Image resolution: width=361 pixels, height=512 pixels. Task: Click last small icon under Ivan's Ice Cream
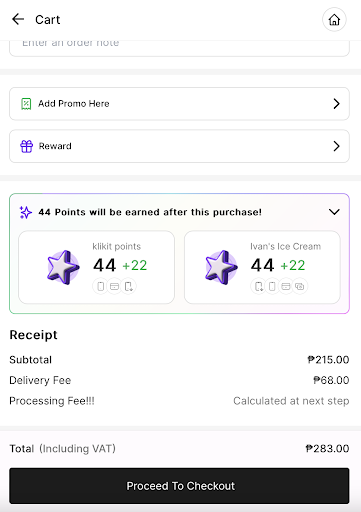point(300,286)
